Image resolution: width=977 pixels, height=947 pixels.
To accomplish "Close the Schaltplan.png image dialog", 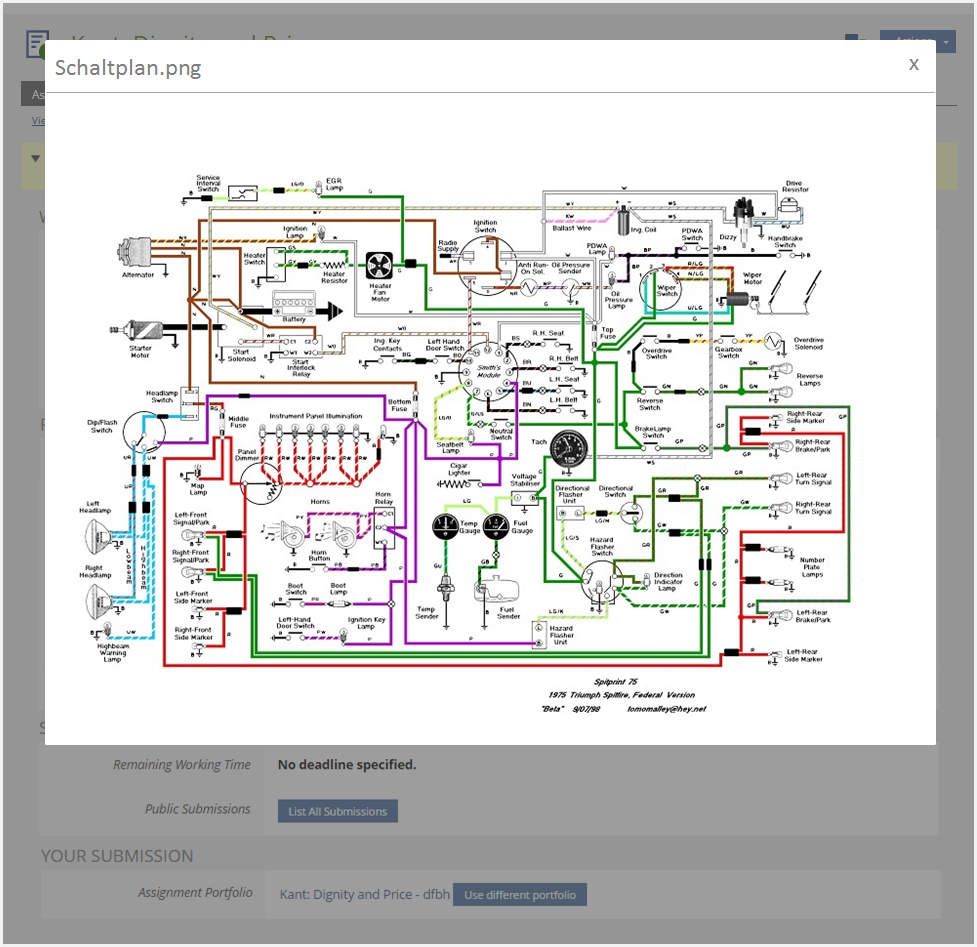I will point(913,65).
